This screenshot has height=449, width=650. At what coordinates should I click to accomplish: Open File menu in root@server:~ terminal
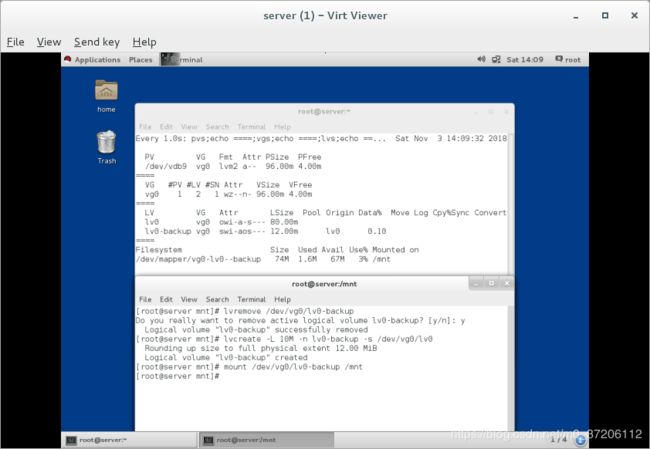click(145, 126)
